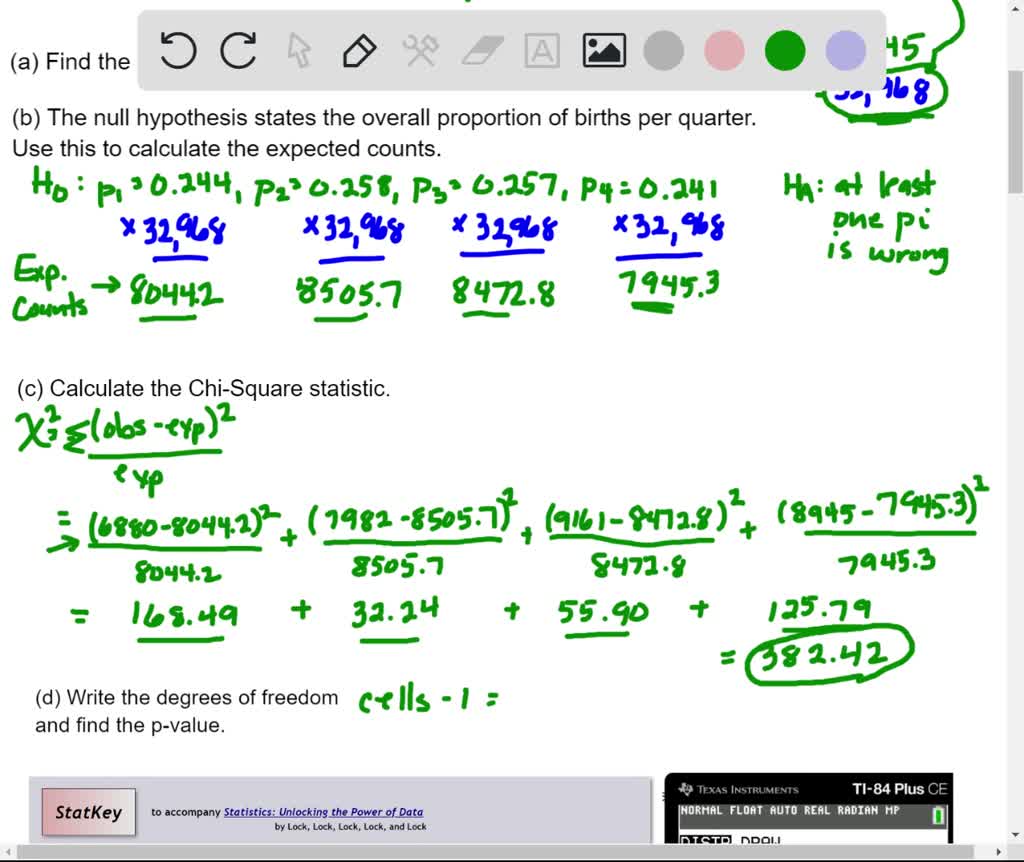The image size is (1024, 862).
Task: Click the horizontal scrollbar at the bottom
Action: 496,852
